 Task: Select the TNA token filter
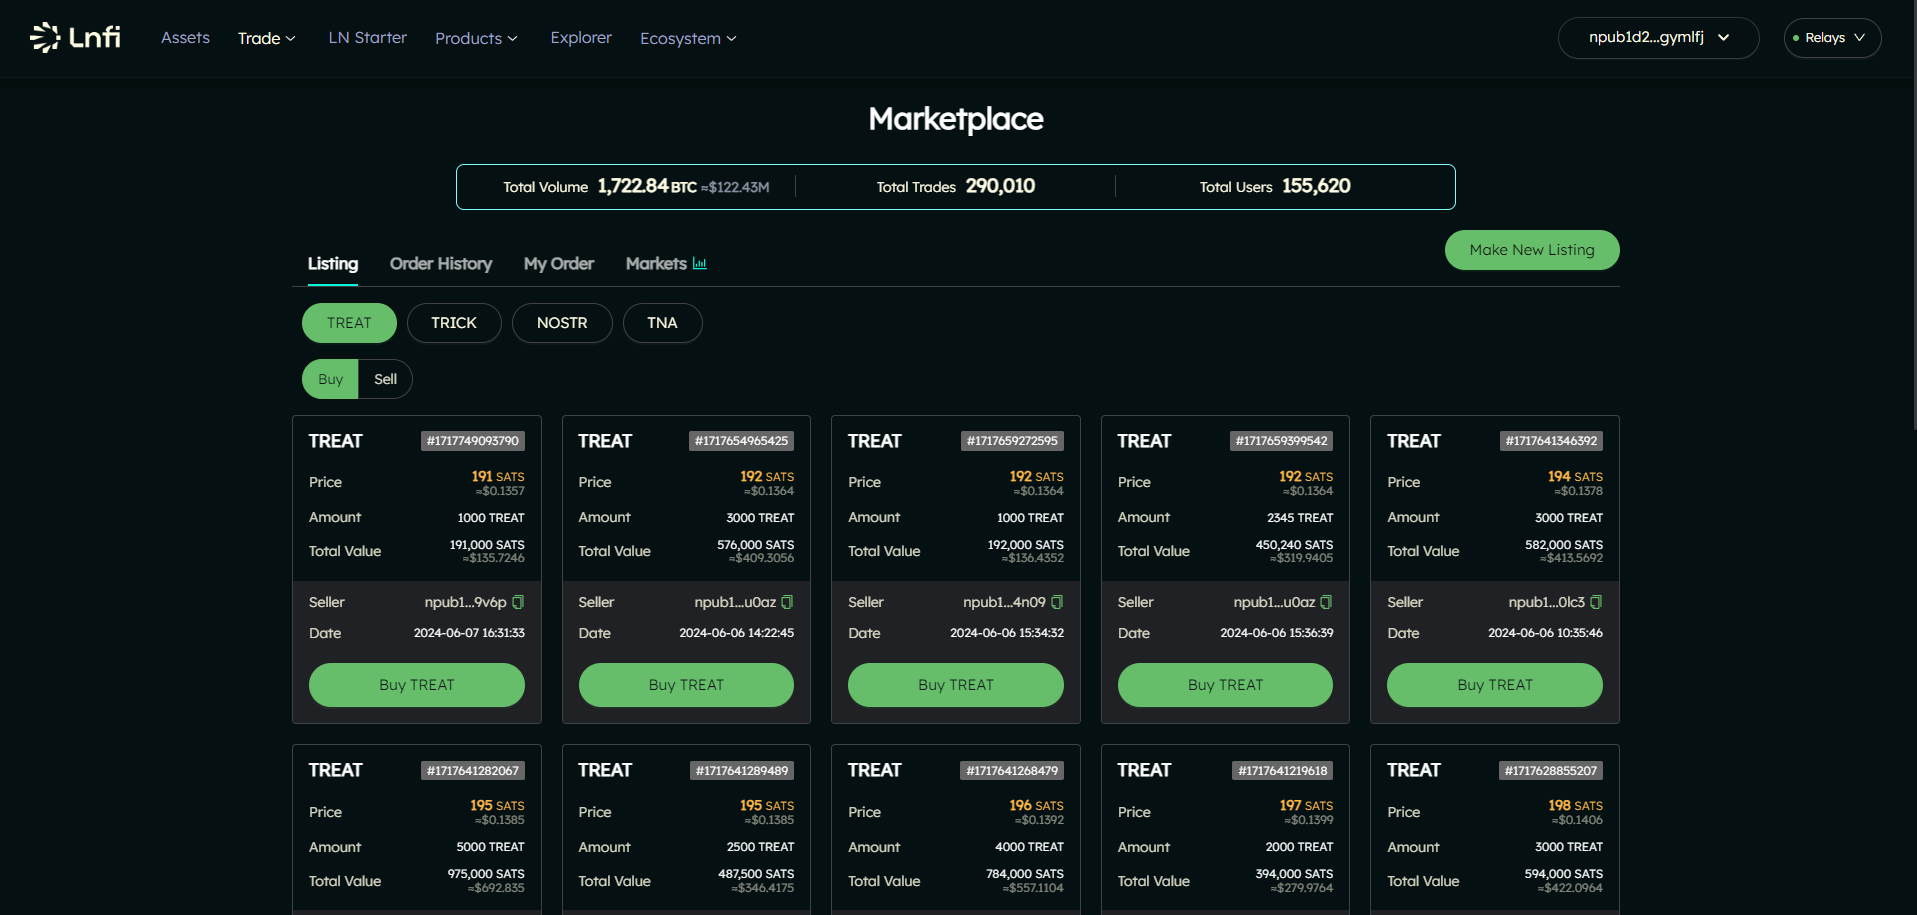tap(662, 323)
